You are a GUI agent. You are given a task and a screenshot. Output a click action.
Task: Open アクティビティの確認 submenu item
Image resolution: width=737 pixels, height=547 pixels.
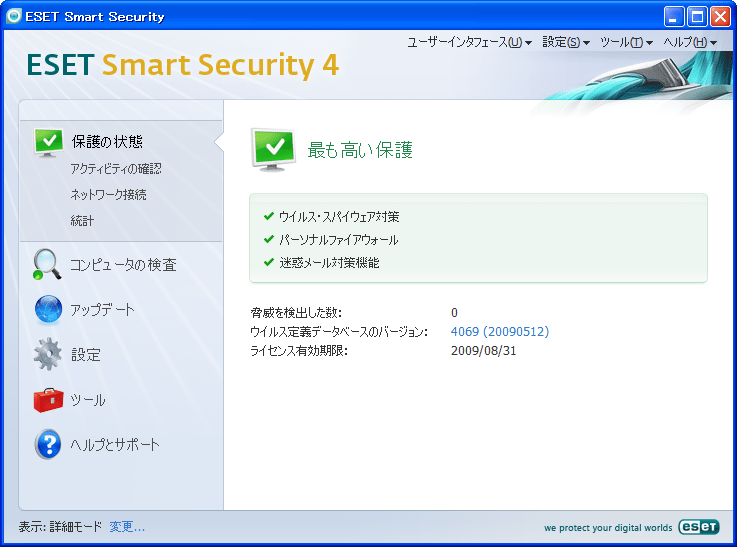click(x=116, y=169)
